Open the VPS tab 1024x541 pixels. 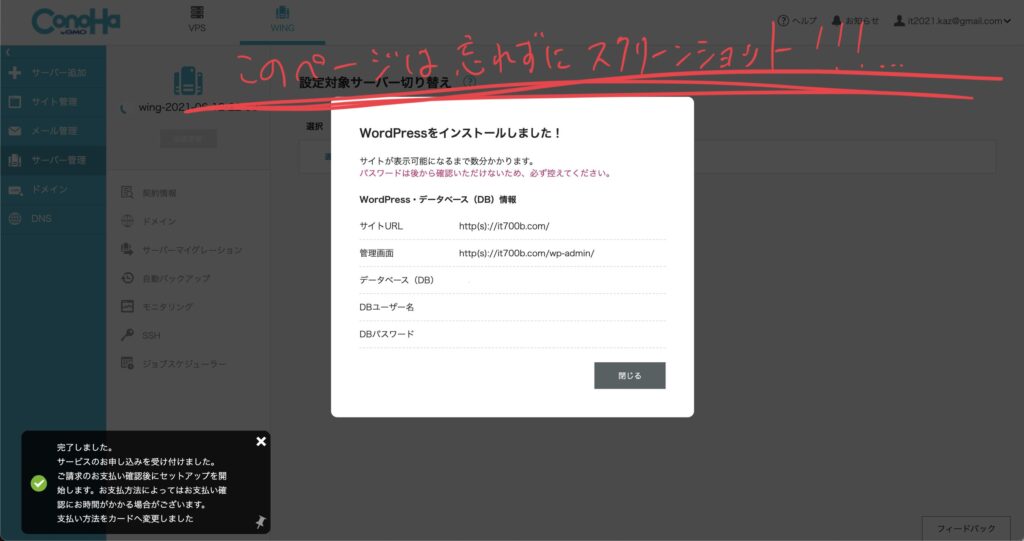(197, 20)
